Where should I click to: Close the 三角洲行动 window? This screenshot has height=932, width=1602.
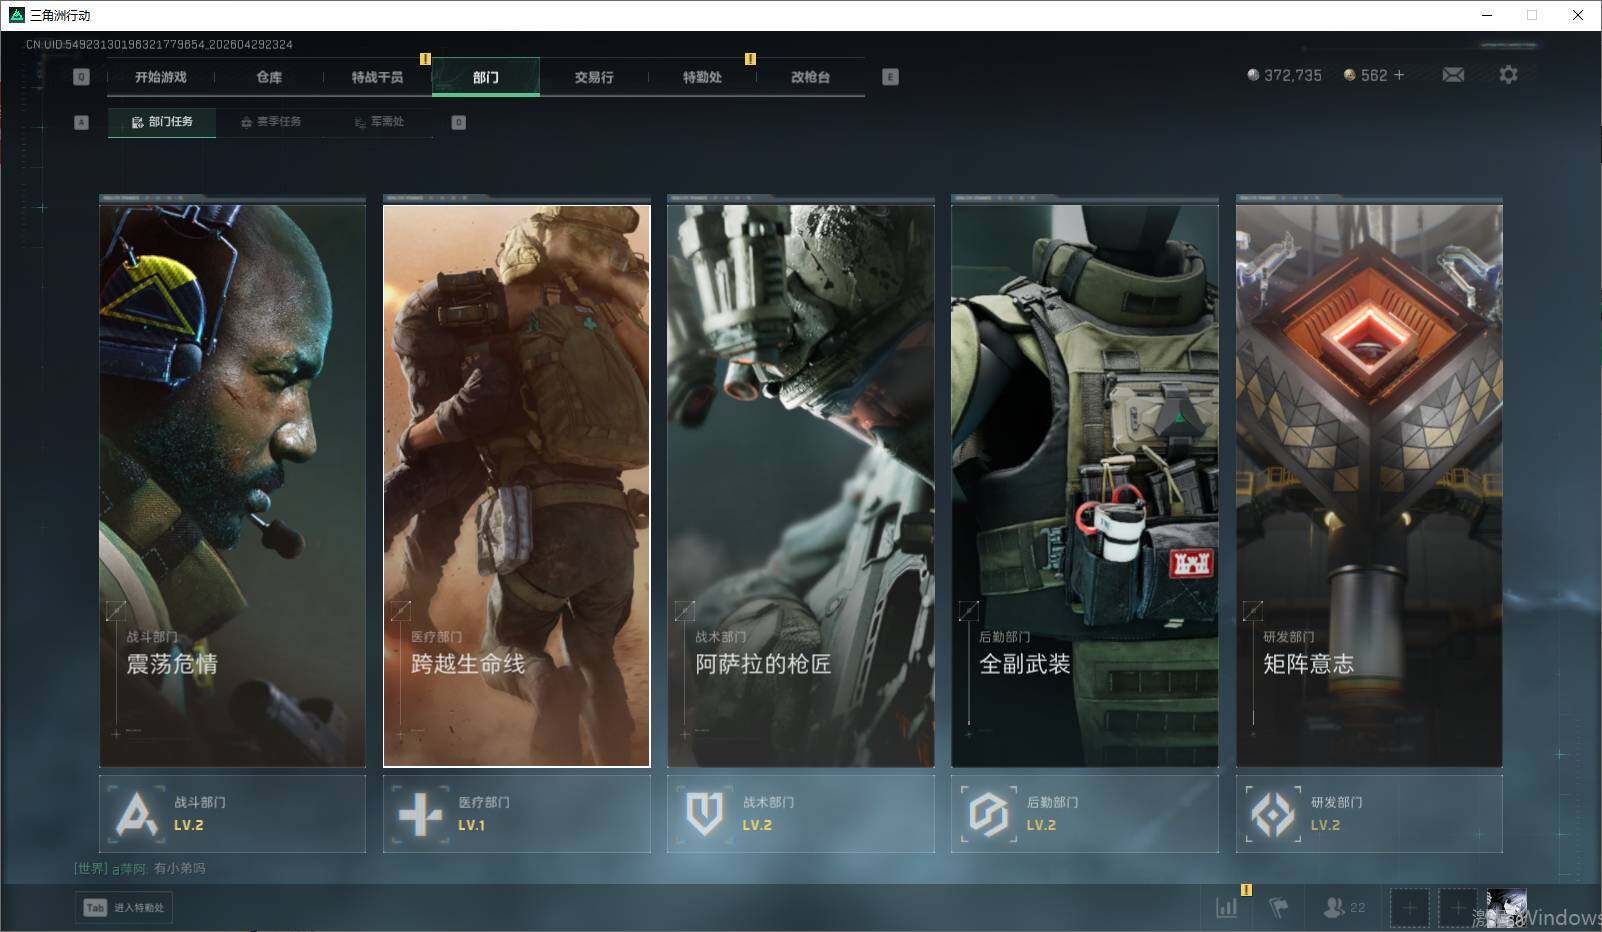pos(1578,15)
